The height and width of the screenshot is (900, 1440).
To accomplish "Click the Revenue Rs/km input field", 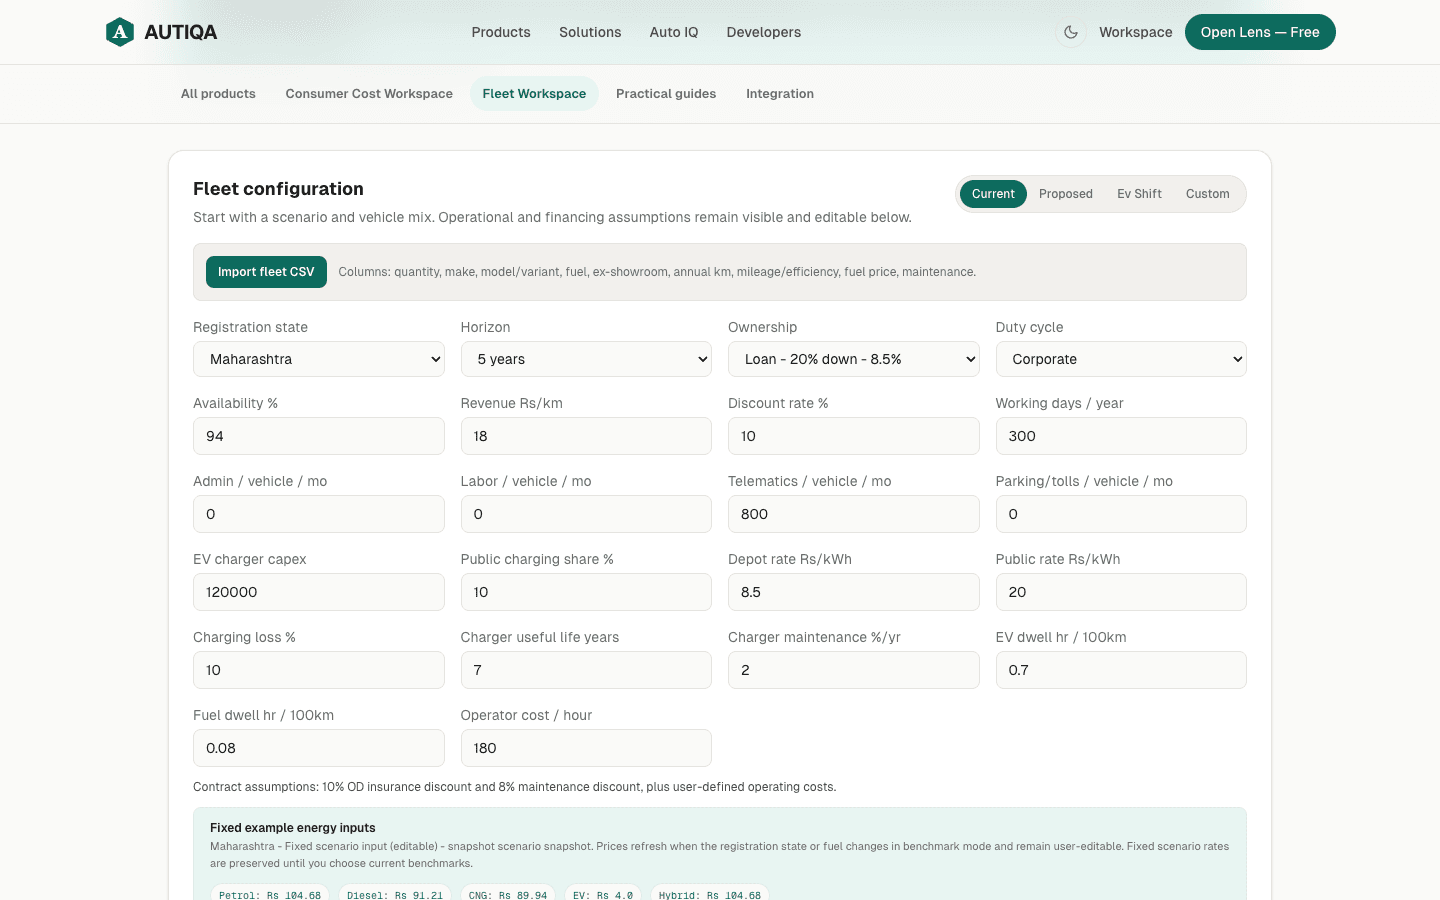I will click(x=586, y=436).
